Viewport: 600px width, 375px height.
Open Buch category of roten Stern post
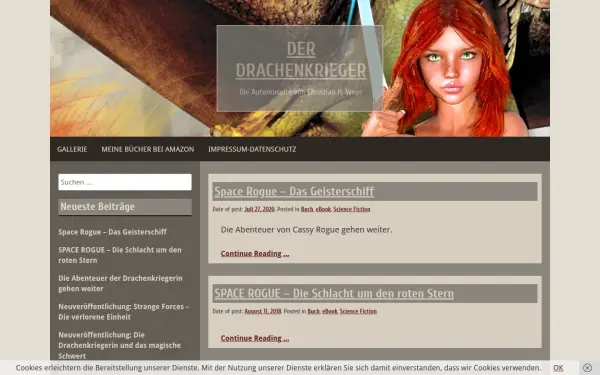tap(314, 311)
